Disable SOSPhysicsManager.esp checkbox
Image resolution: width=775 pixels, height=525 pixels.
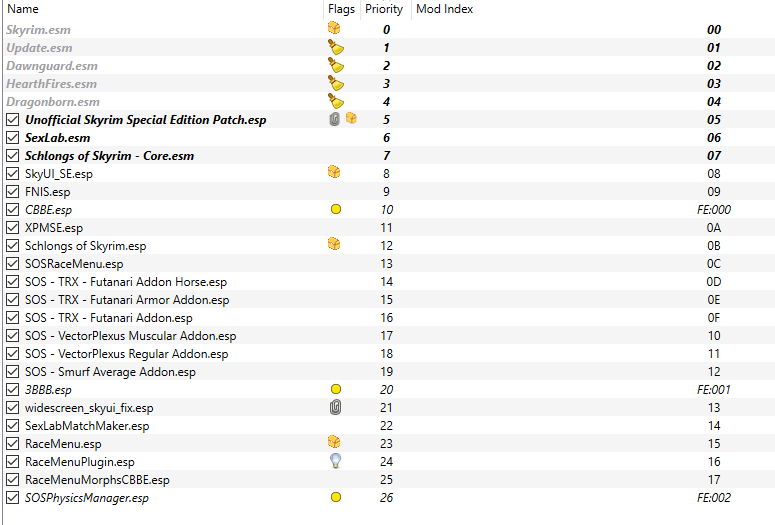(x=13, y=498)
